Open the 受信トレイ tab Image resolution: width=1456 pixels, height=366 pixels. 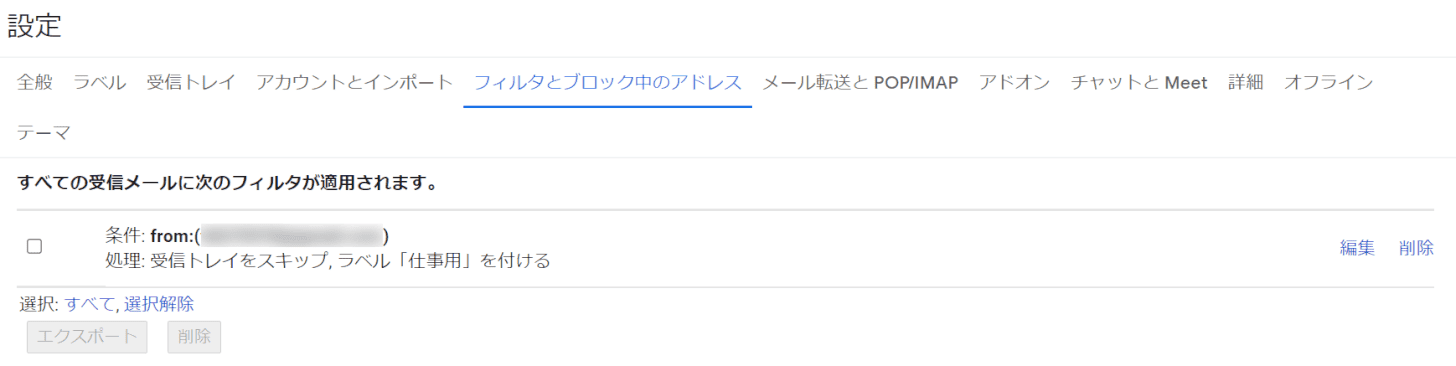point(191,82)
